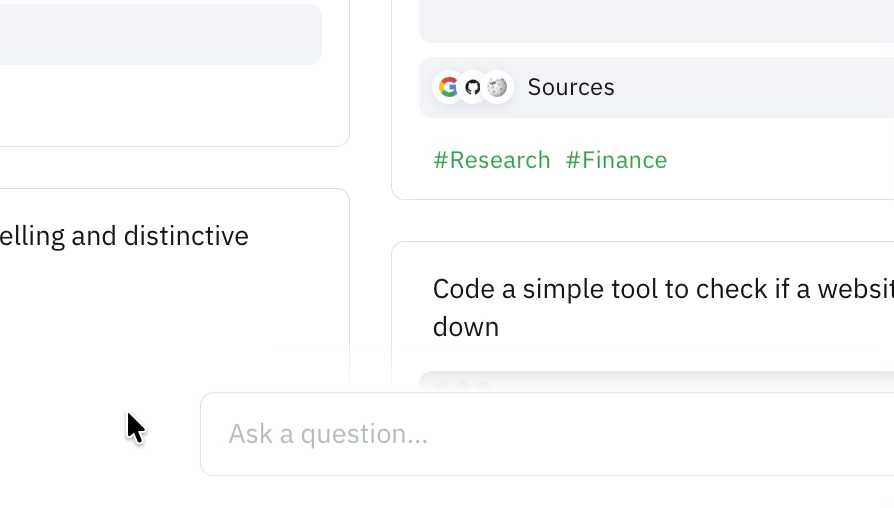The image size is (894, 508).
Task: Click faded source icons under website tool card
Action: point(463,386)
